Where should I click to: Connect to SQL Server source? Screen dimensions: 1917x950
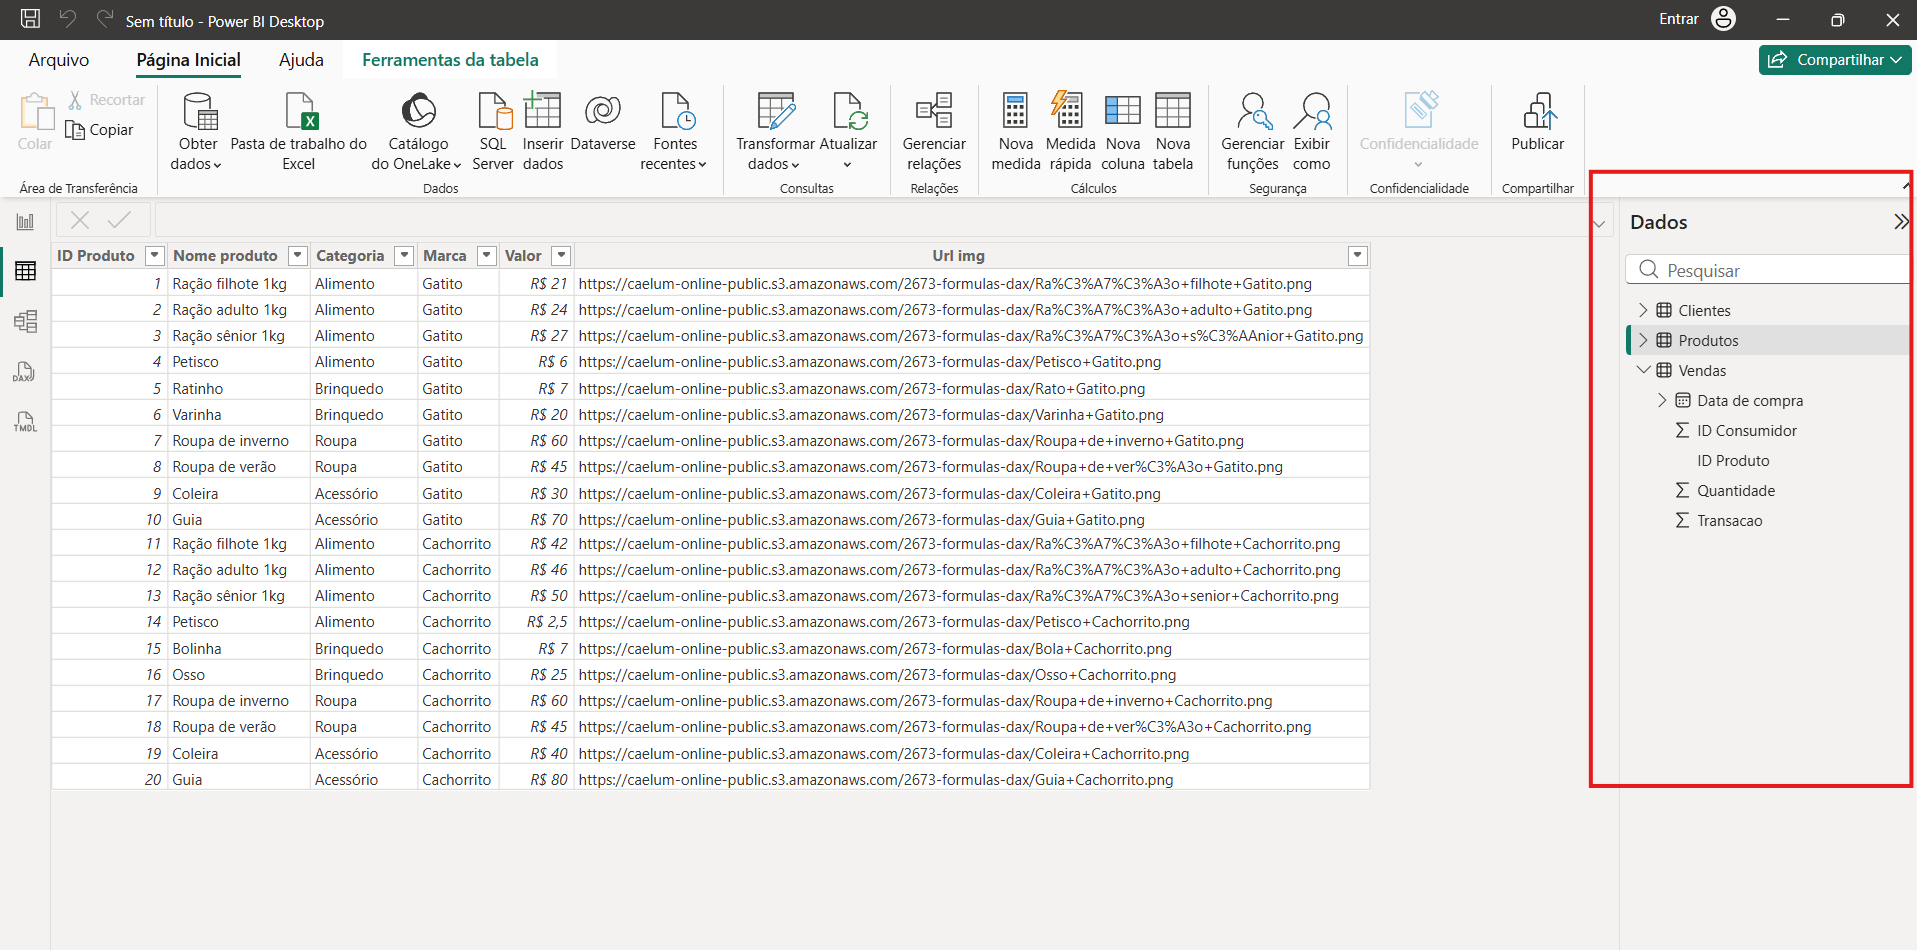[493, 132]
